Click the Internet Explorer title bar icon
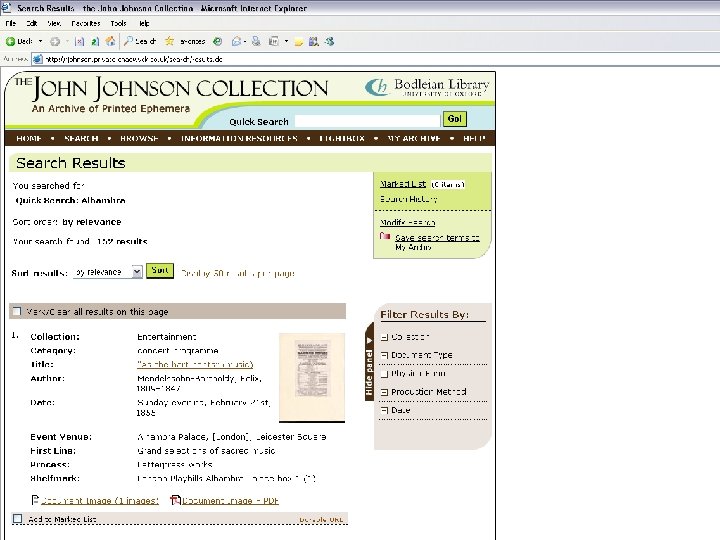This screenshot has height=540, width=720. [6, 8]
